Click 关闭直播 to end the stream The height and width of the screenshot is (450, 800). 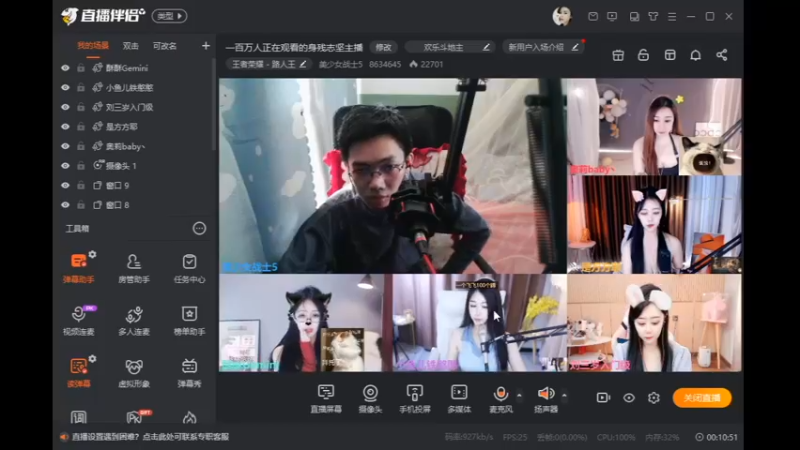coord(702,398)
